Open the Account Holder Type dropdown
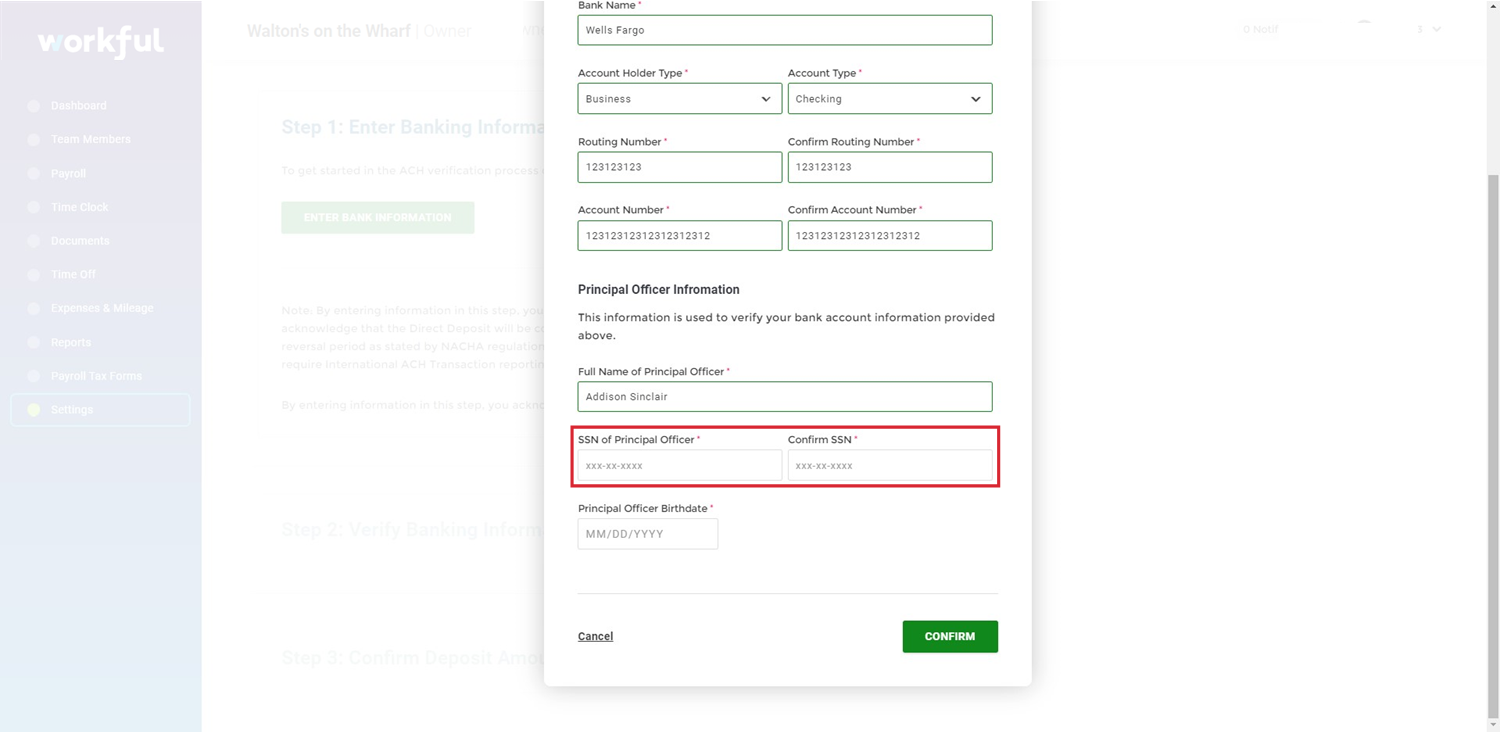 tap(680, 99)
